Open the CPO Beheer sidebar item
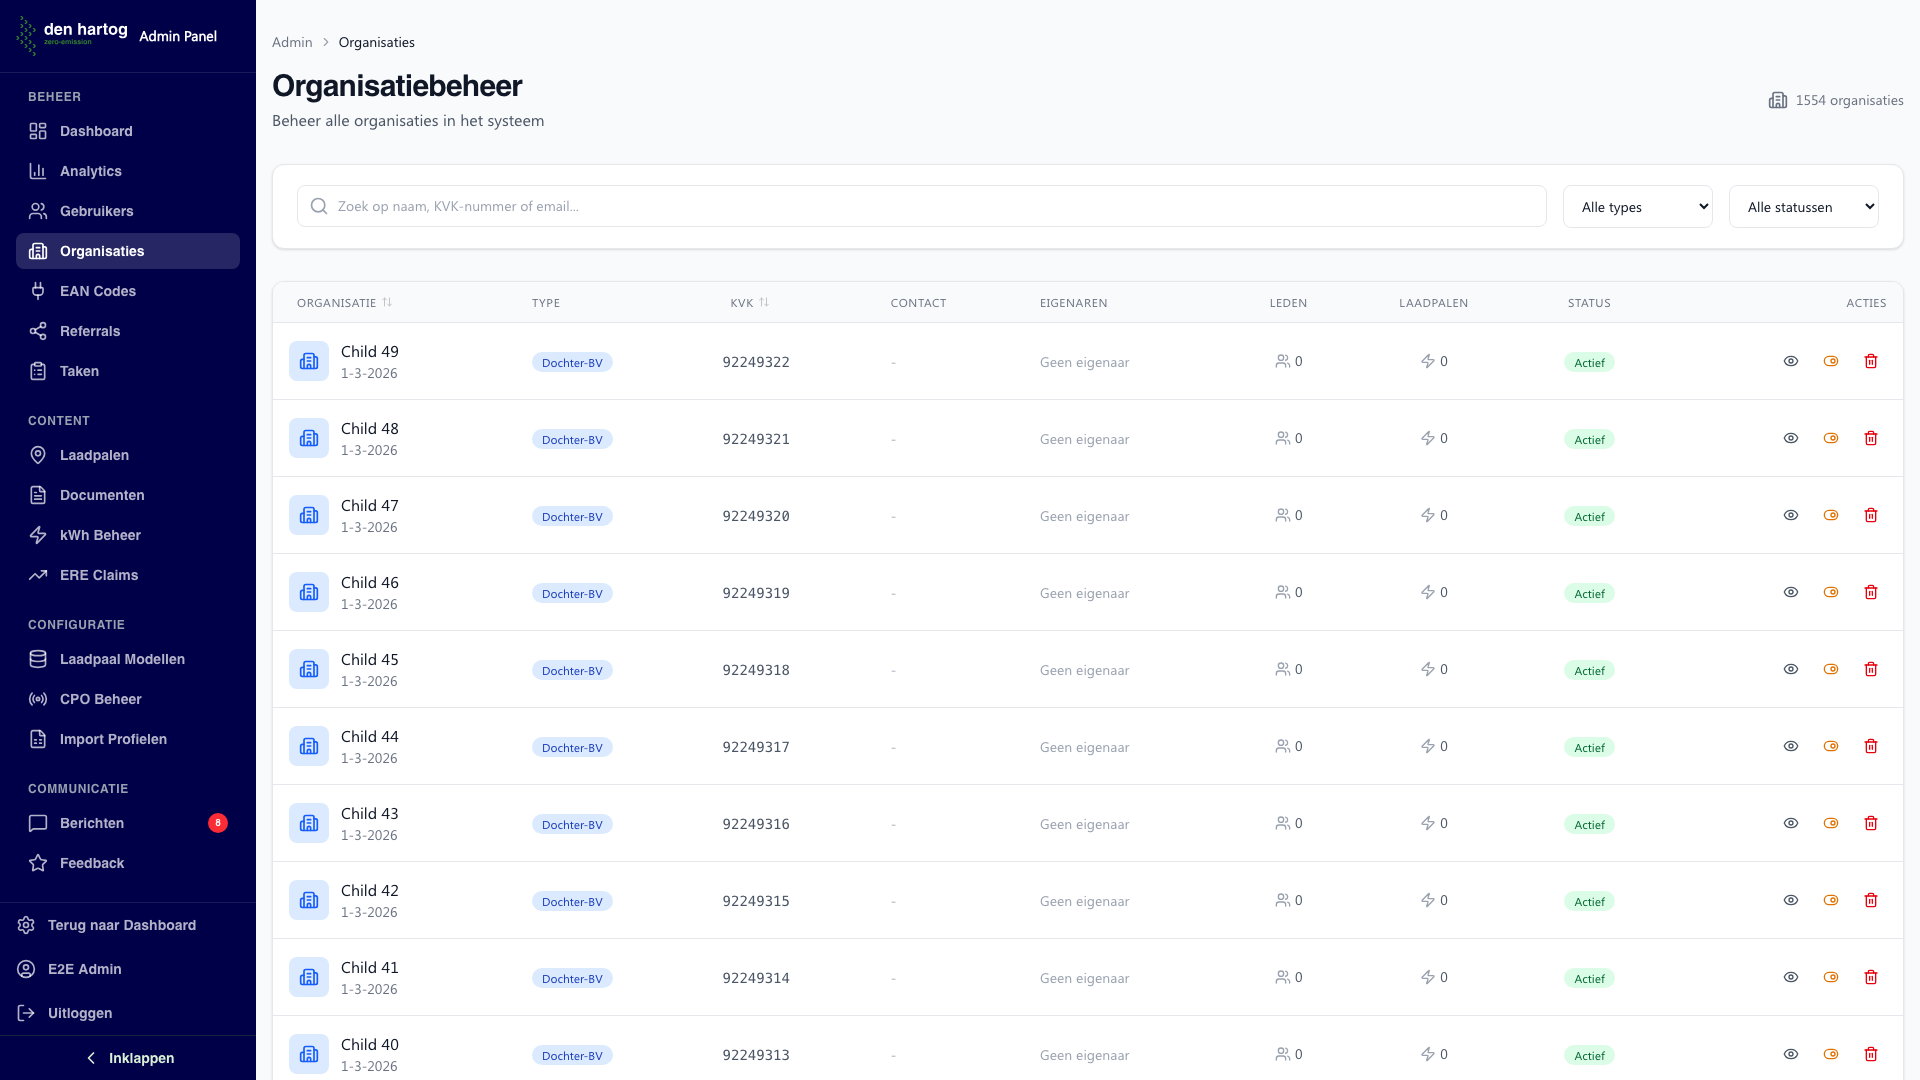This screenshot has height=1080, width=1920. click(x=100, y=699)
